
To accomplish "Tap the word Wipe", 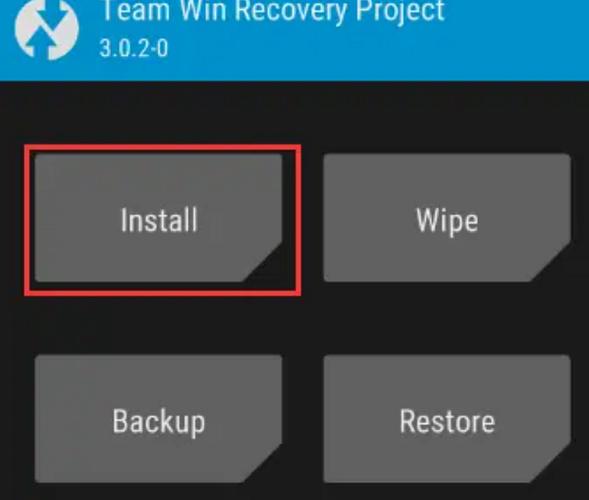I will tap(447, 222).
